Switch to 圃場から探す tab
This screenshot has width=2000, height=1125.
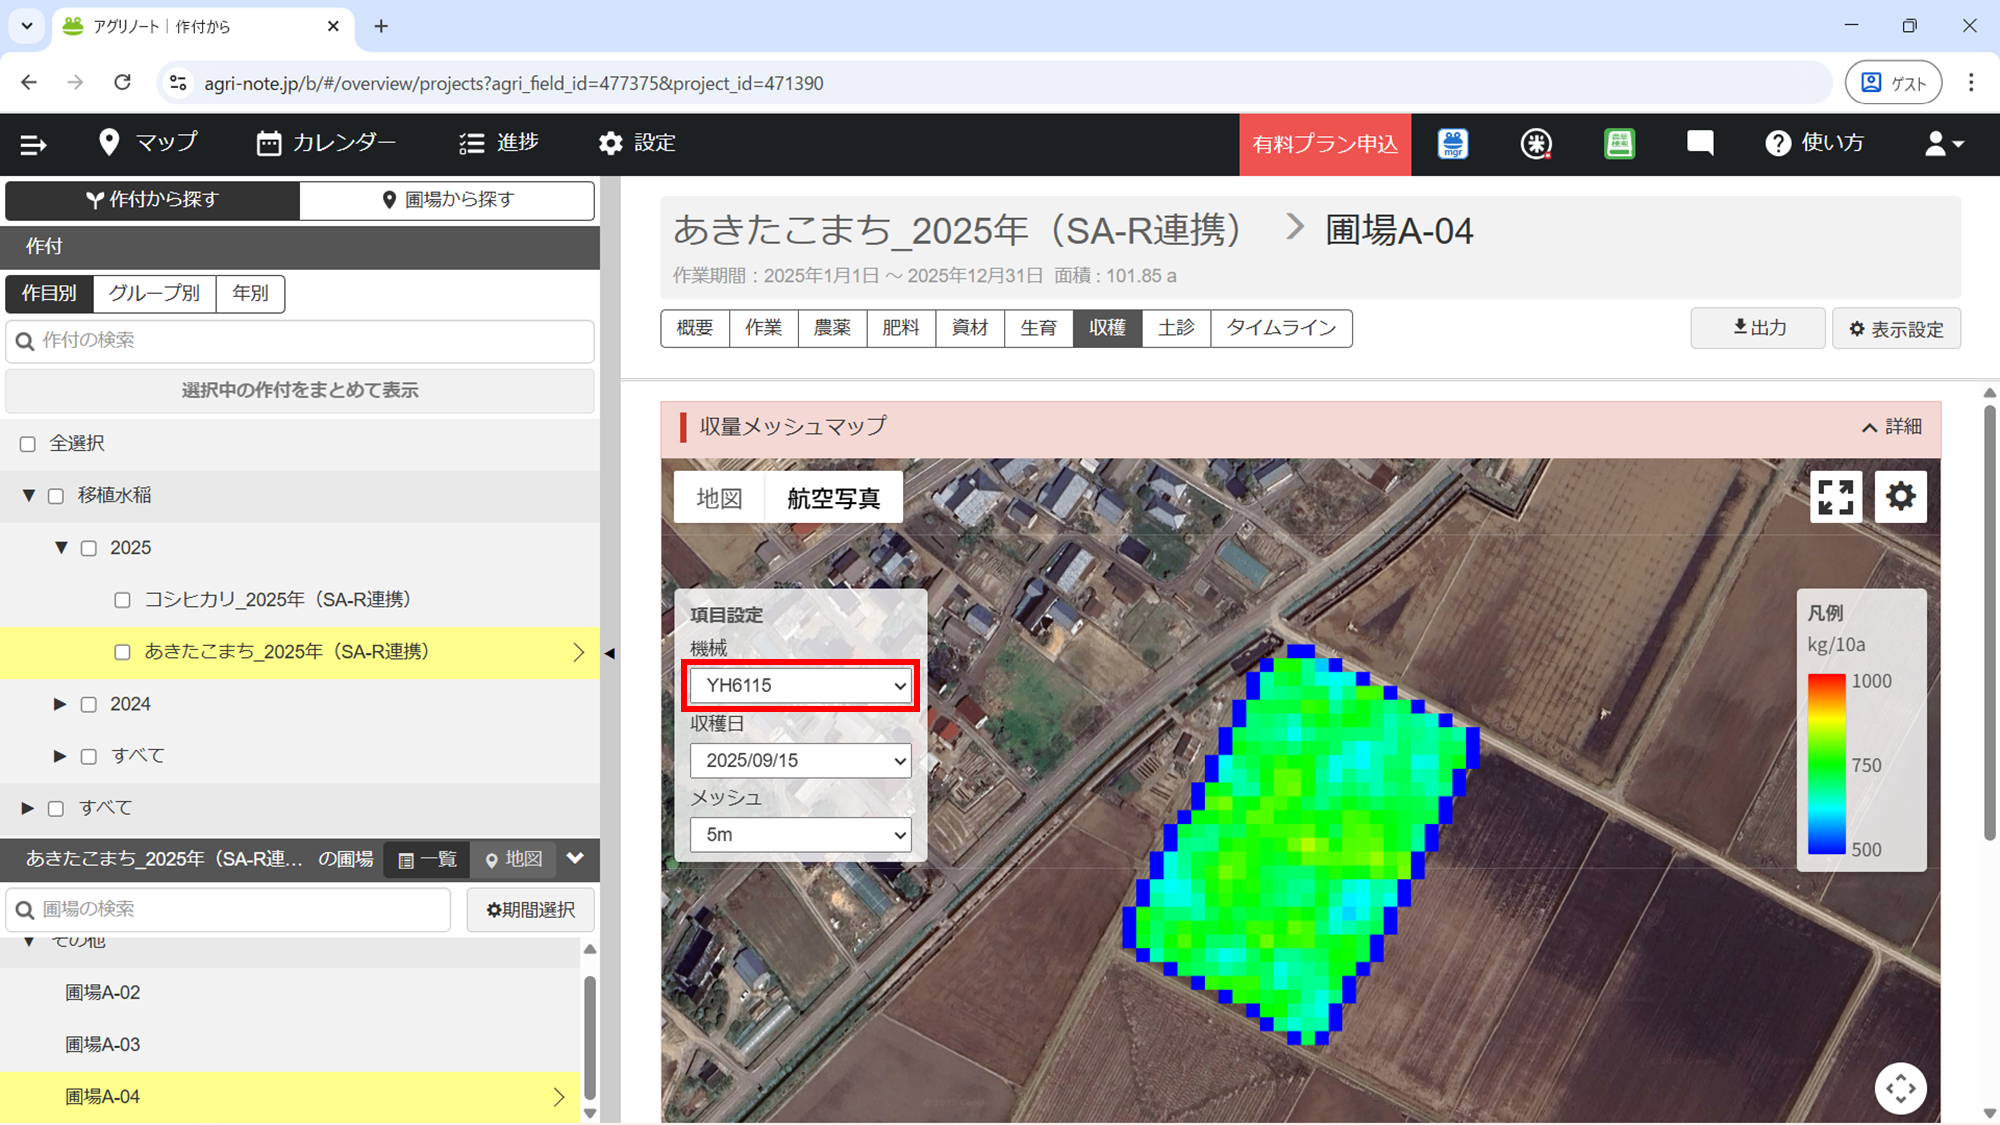pos(447,200)
